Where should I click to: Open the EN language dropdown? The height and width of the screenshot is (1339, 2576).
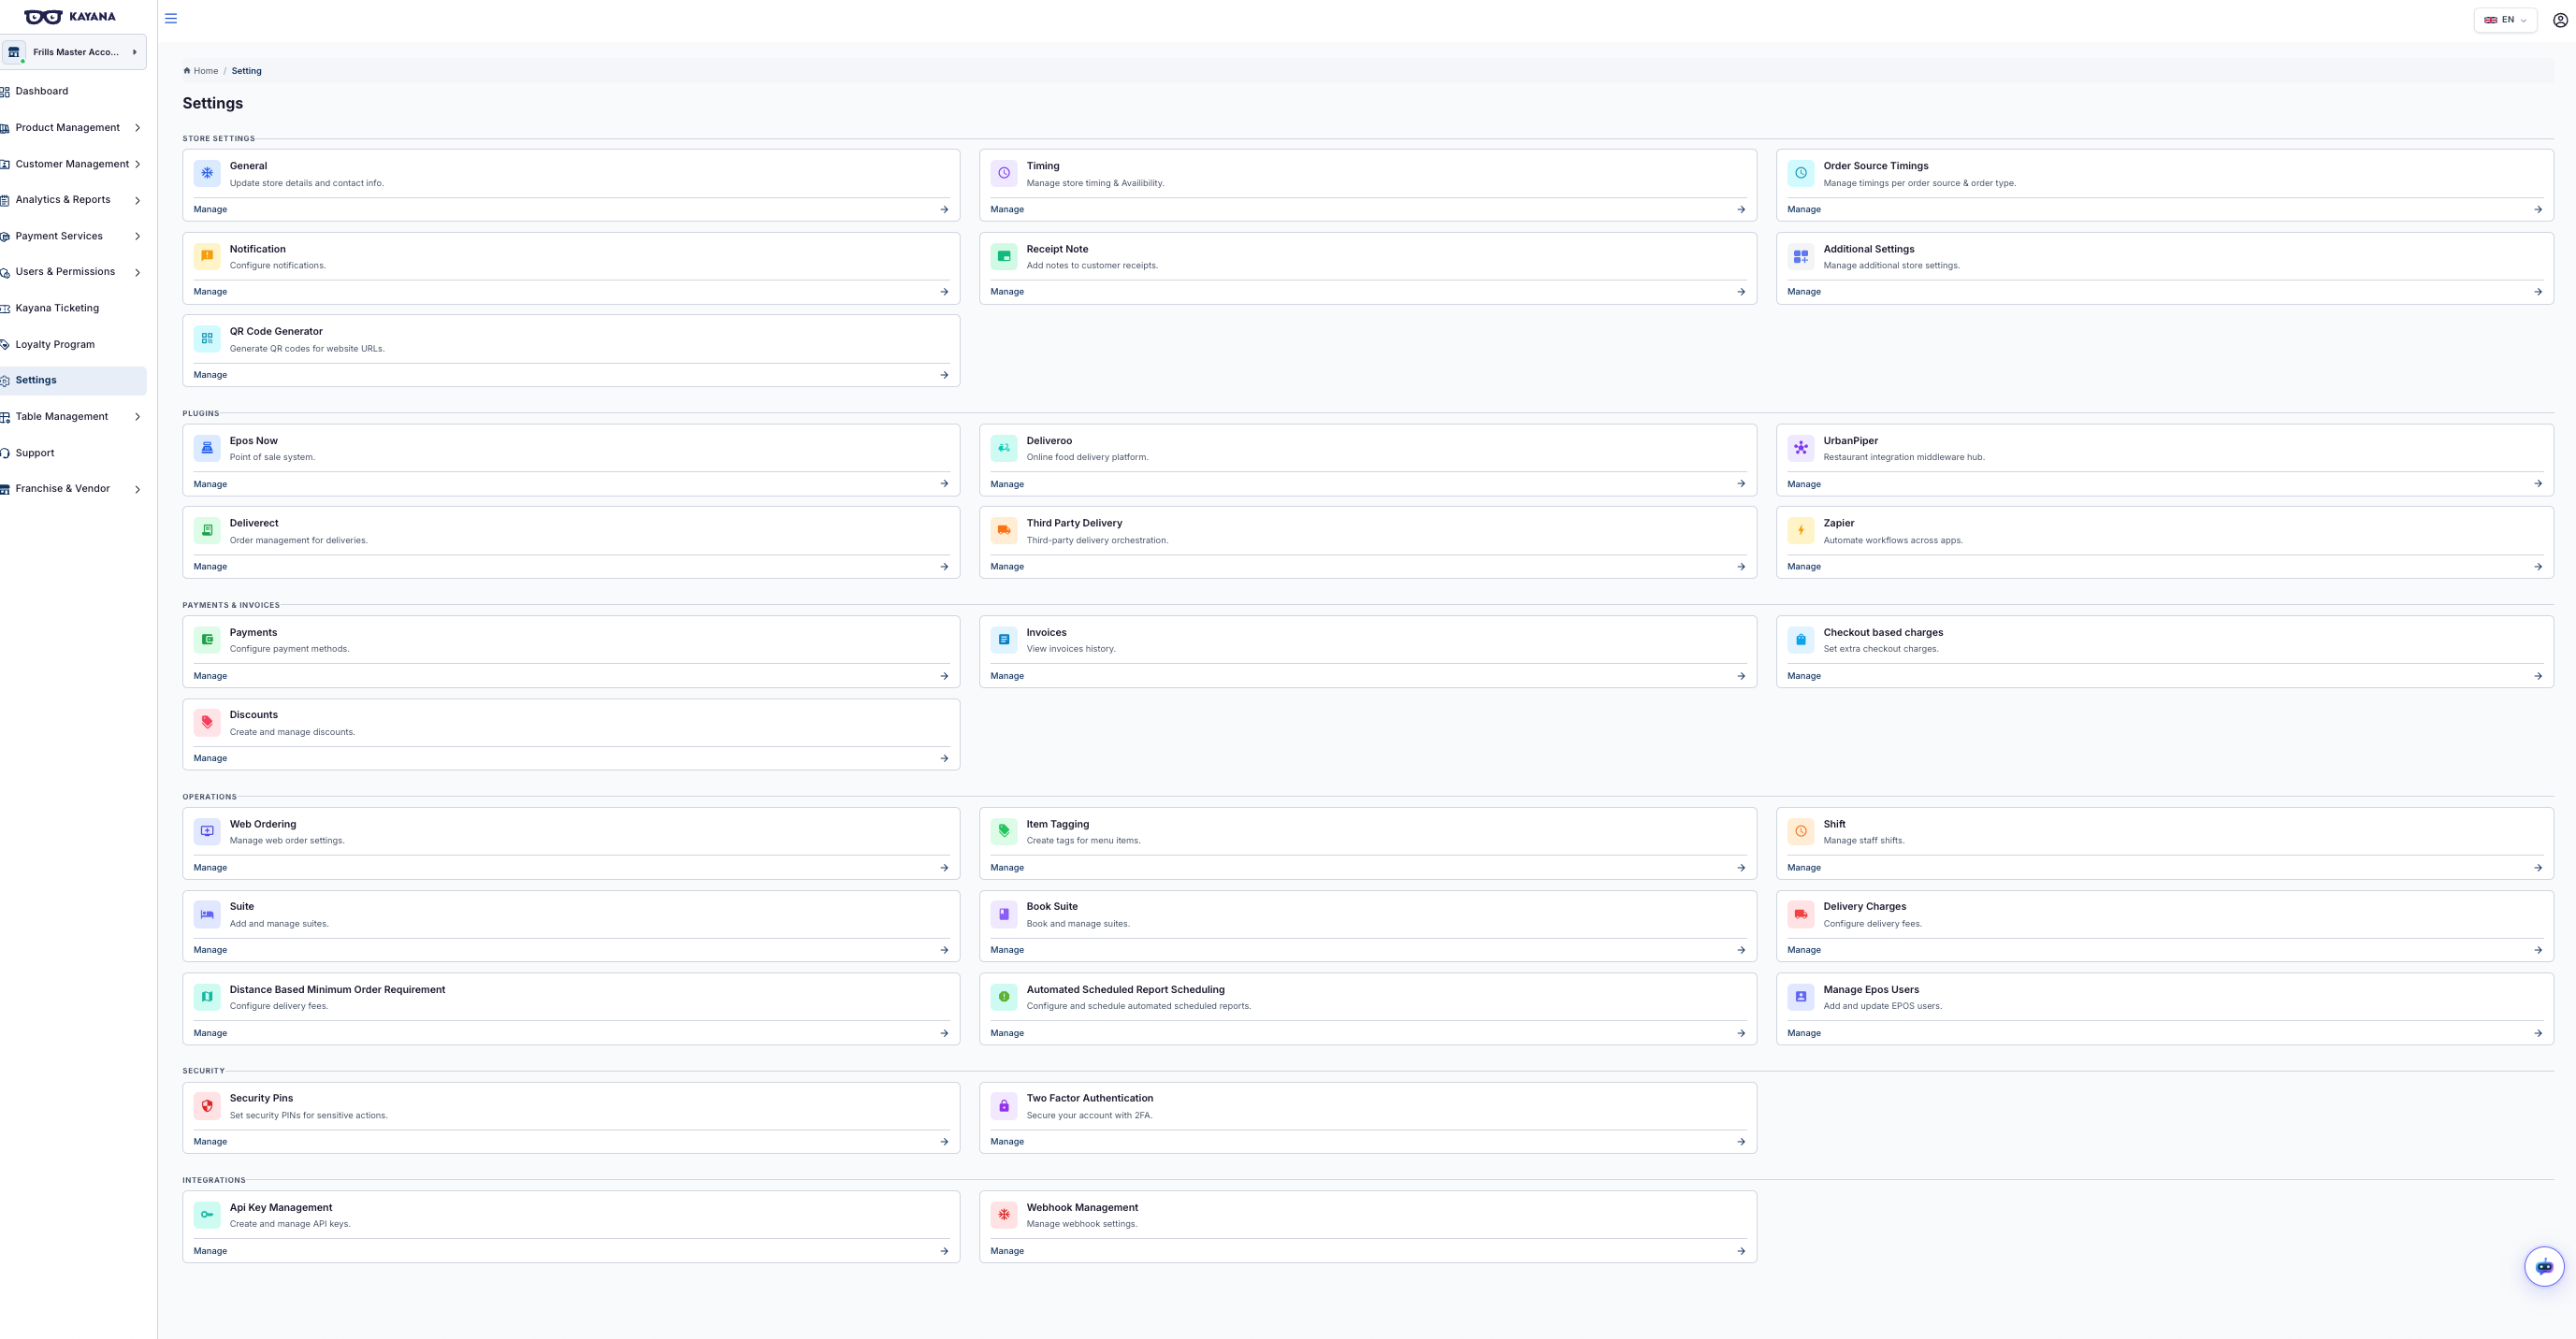(x=2505, y=20)
